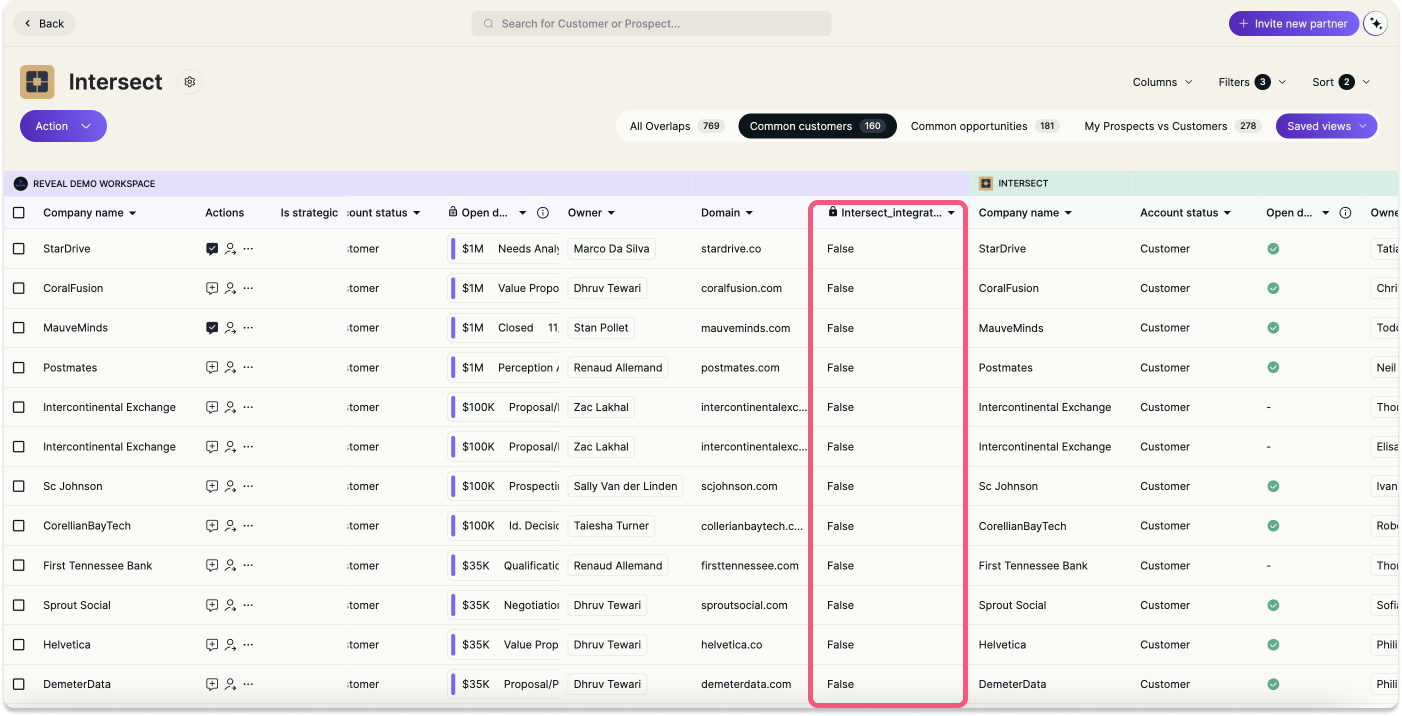1402x716 pixels.
Task: Open the message icon in MauveMinds row
Action: 212,328
